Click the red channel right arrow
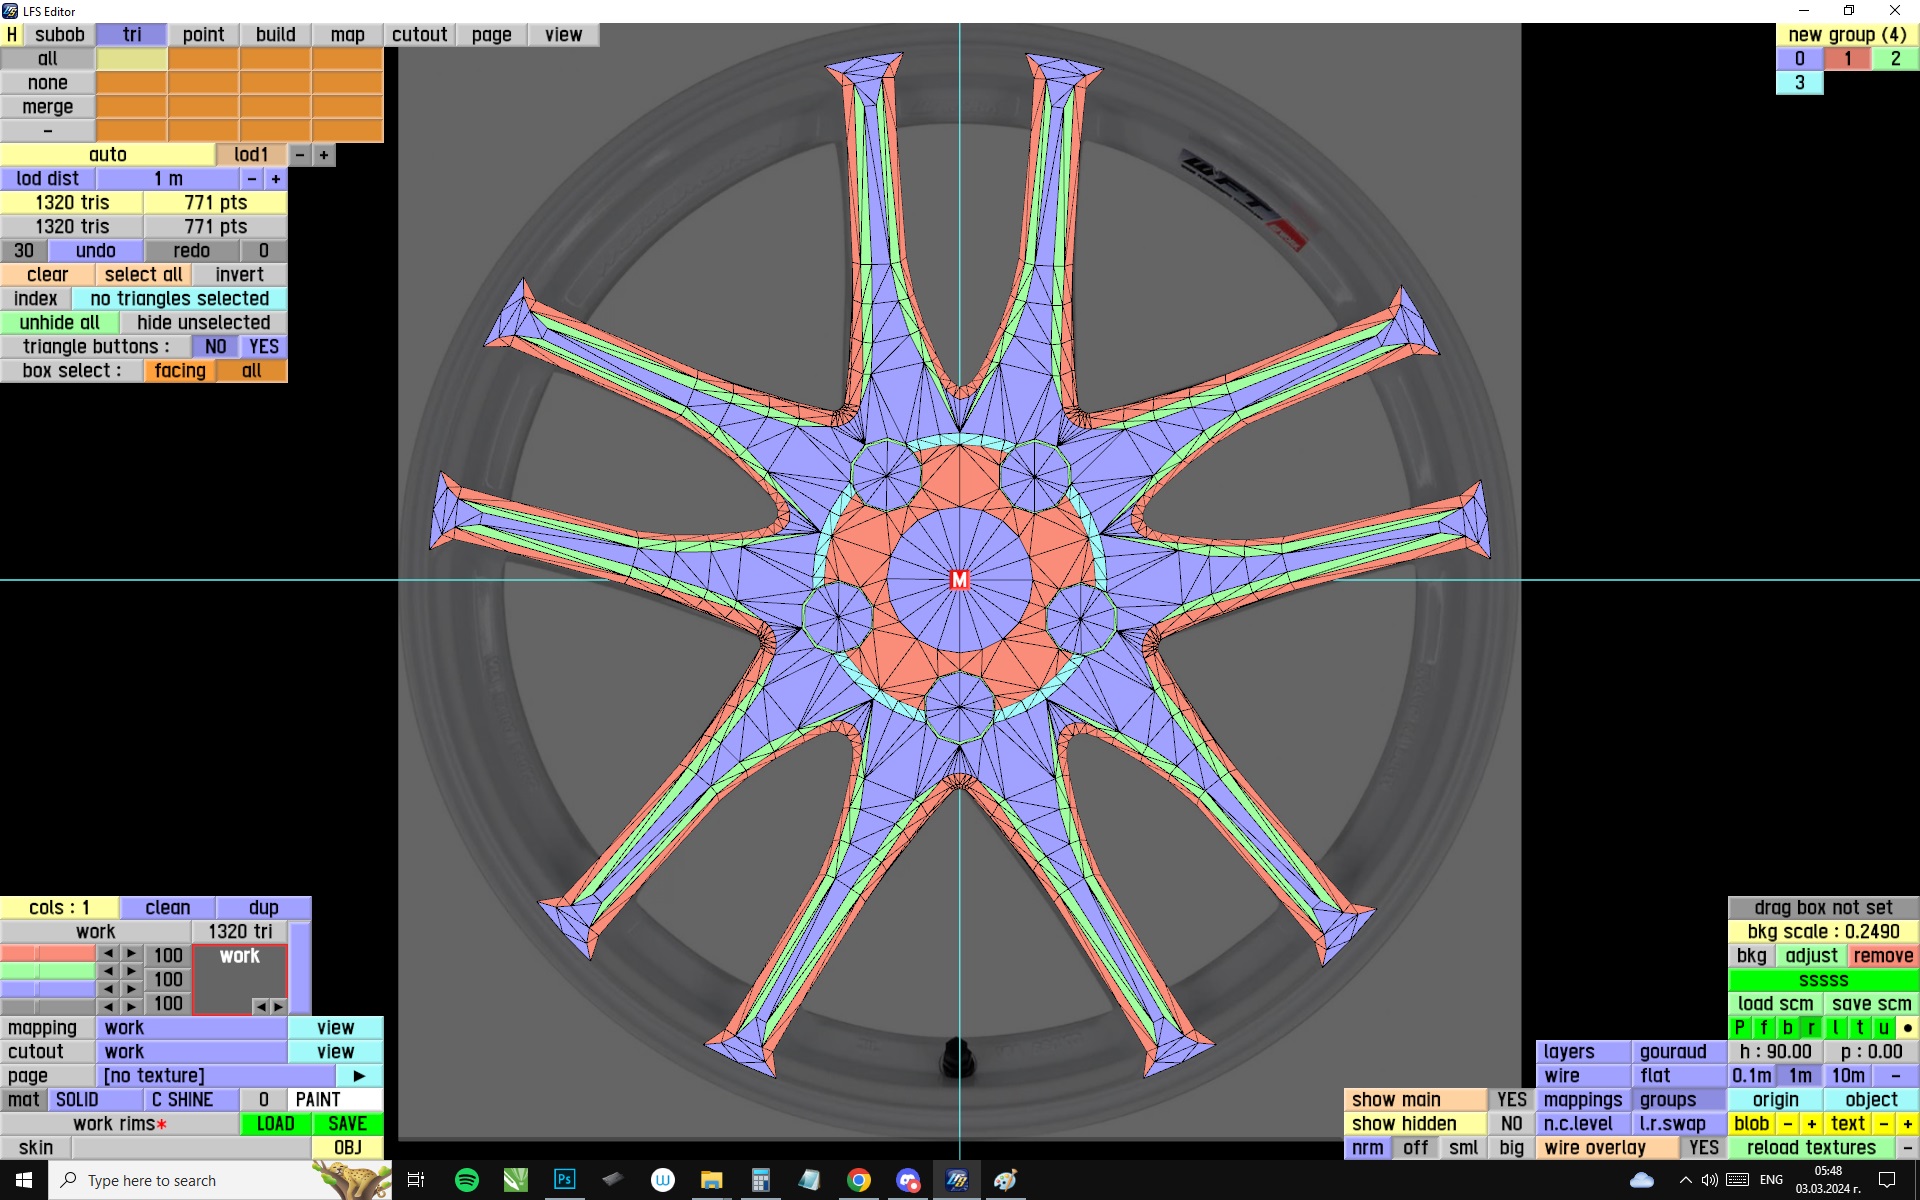 pyautogui.click(x=131, y=954)
